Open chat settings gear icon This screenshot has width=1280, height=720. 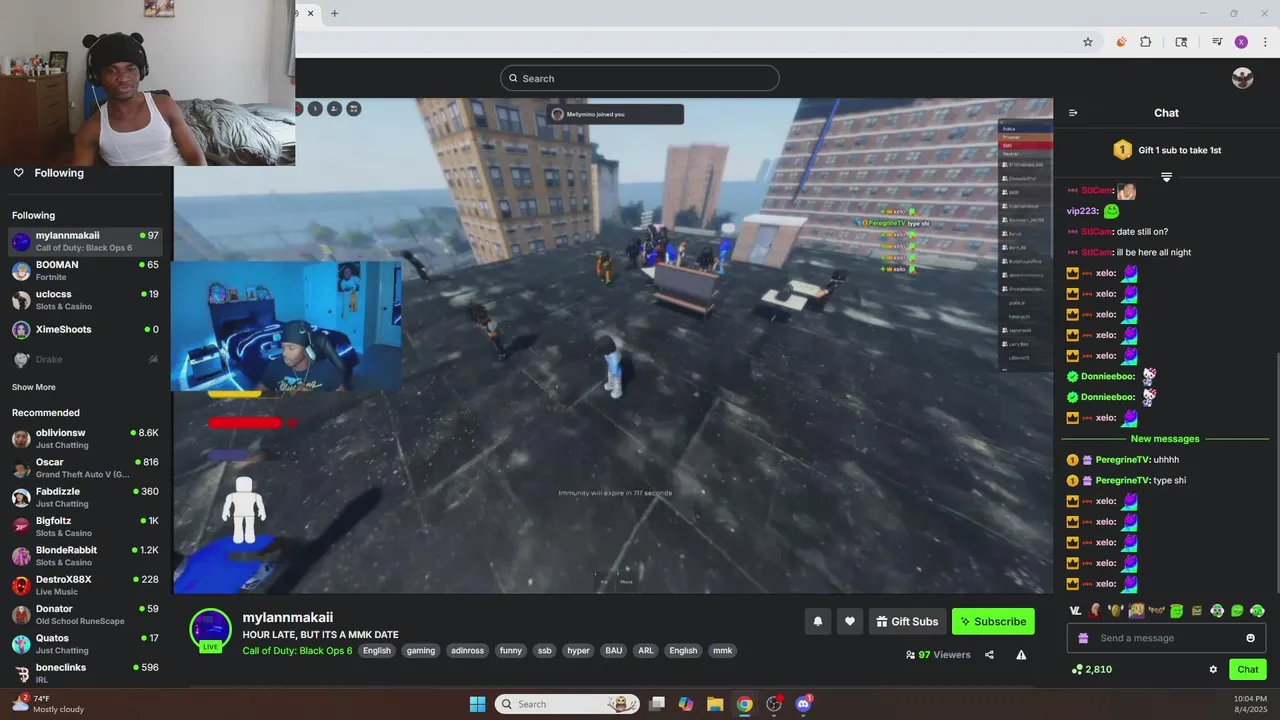point(1213,669)
